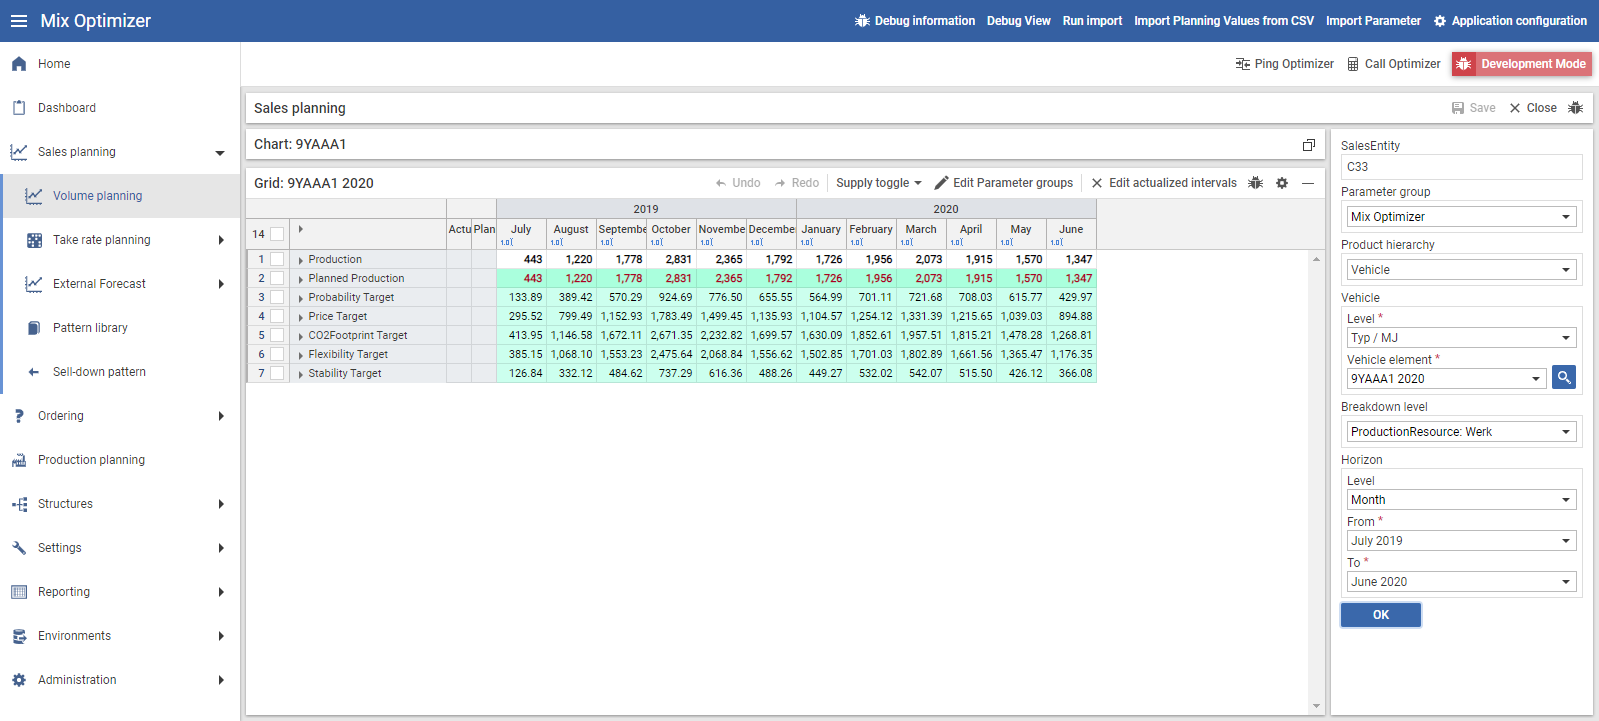
Task: Expand all rows via header arrow
Action: [x=300, y=229]
